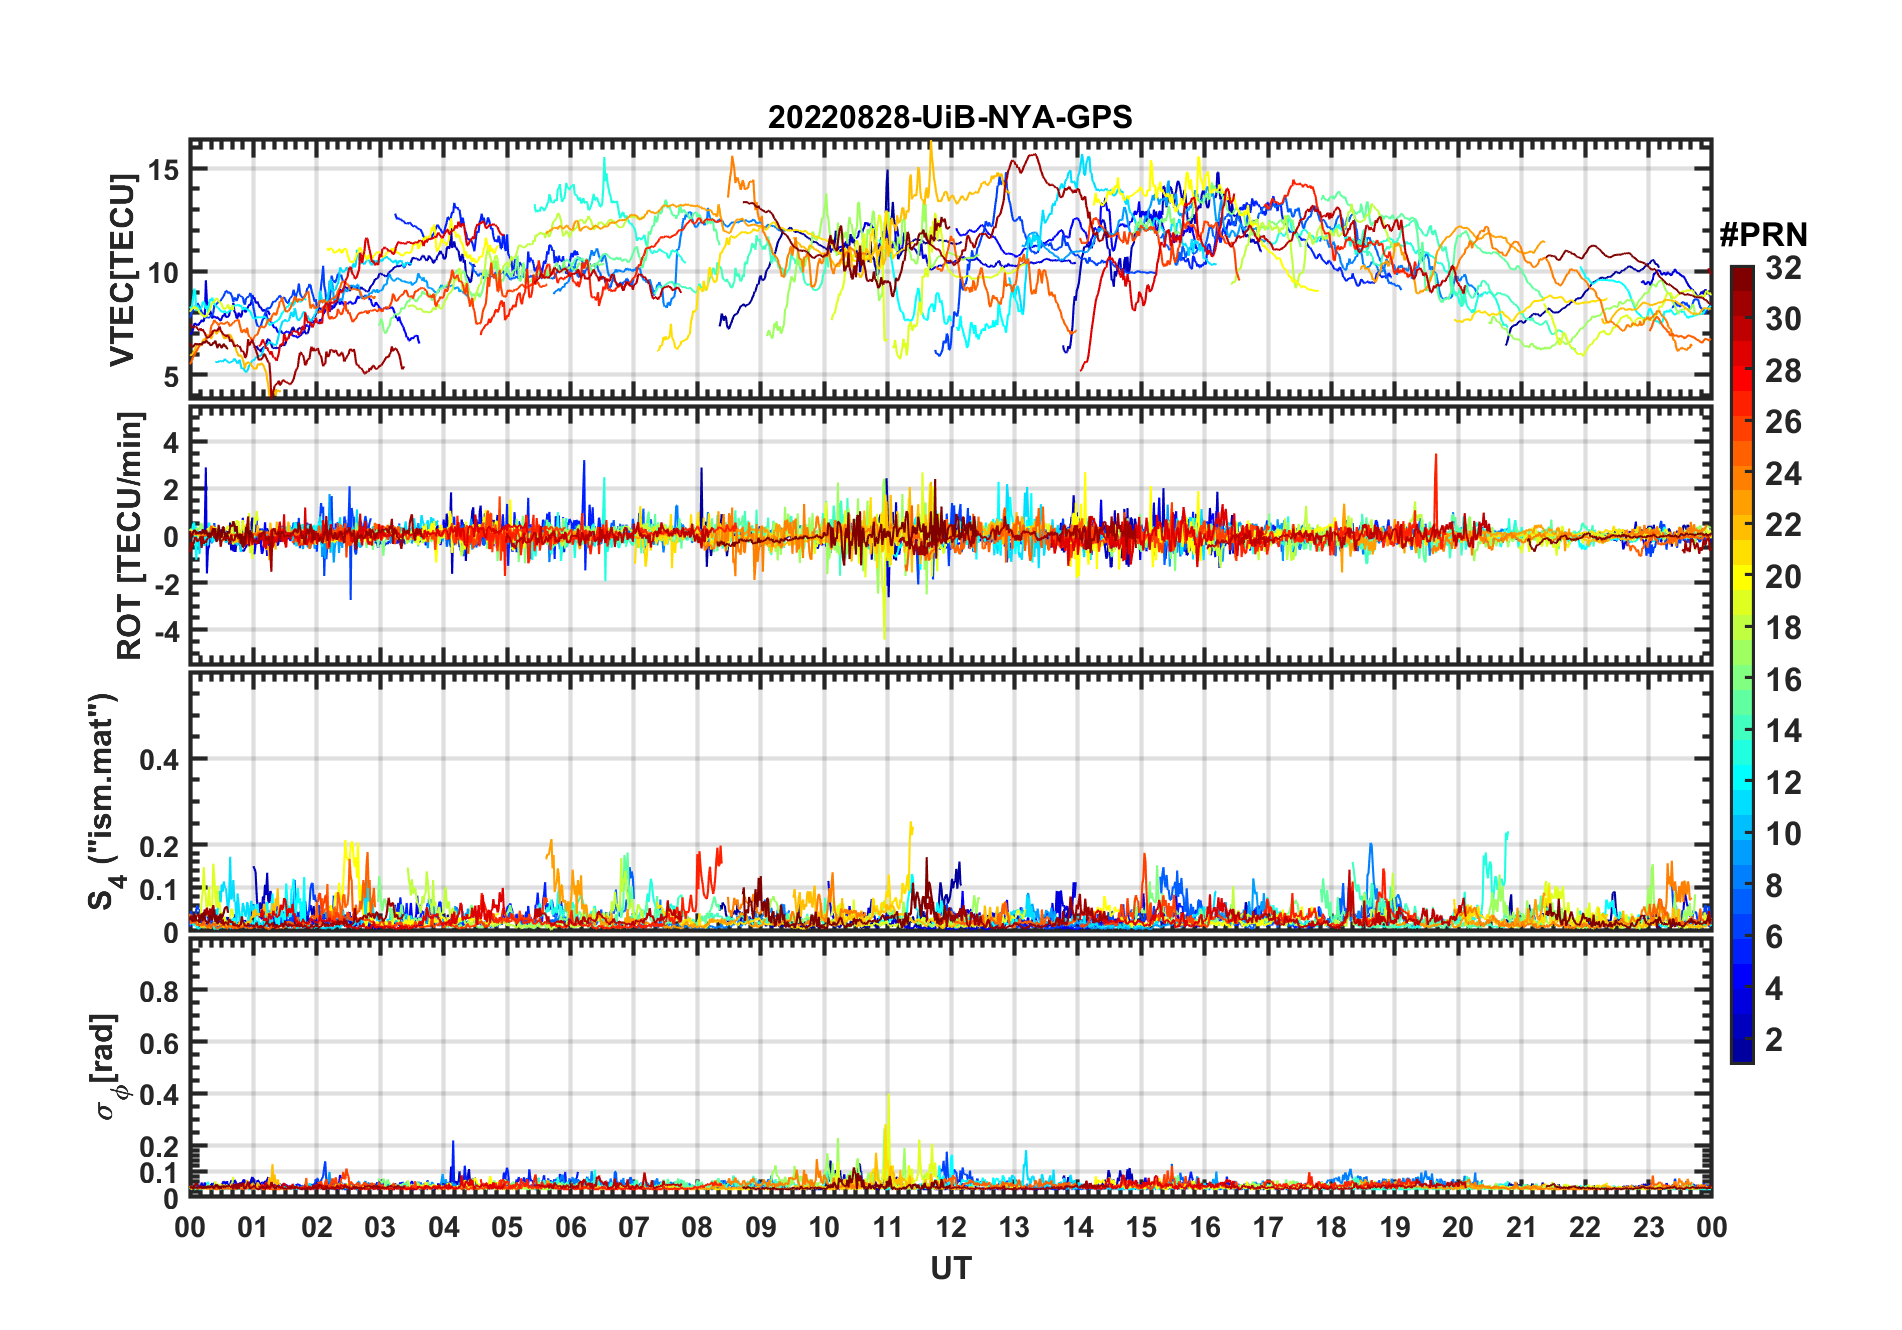Click x-axis hour tick label 17
1902x1330 pixels.
click(1268, 1227)
